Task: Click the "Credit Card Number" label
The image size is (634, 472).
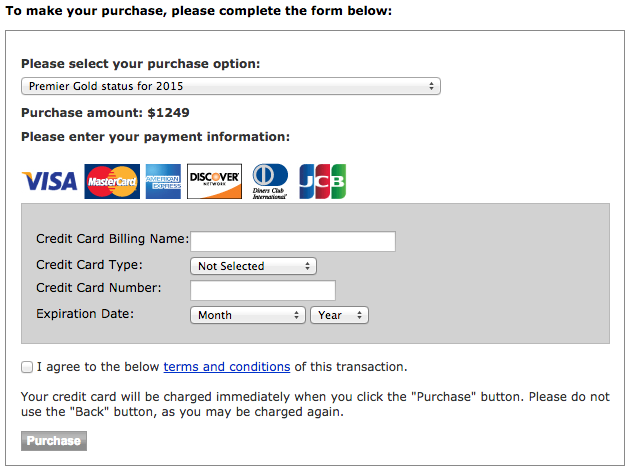Action: coord(98,288)
